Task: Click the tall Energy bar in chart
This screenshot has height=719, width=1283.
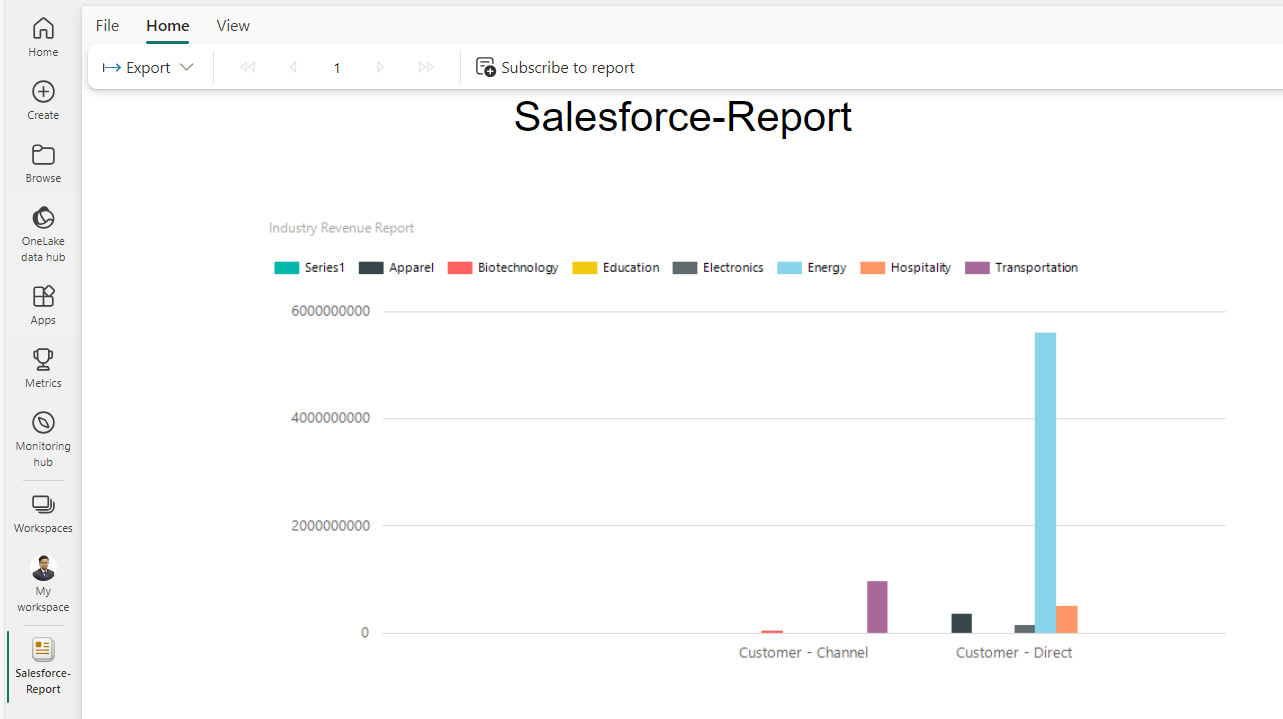Action: point(1045,482)
